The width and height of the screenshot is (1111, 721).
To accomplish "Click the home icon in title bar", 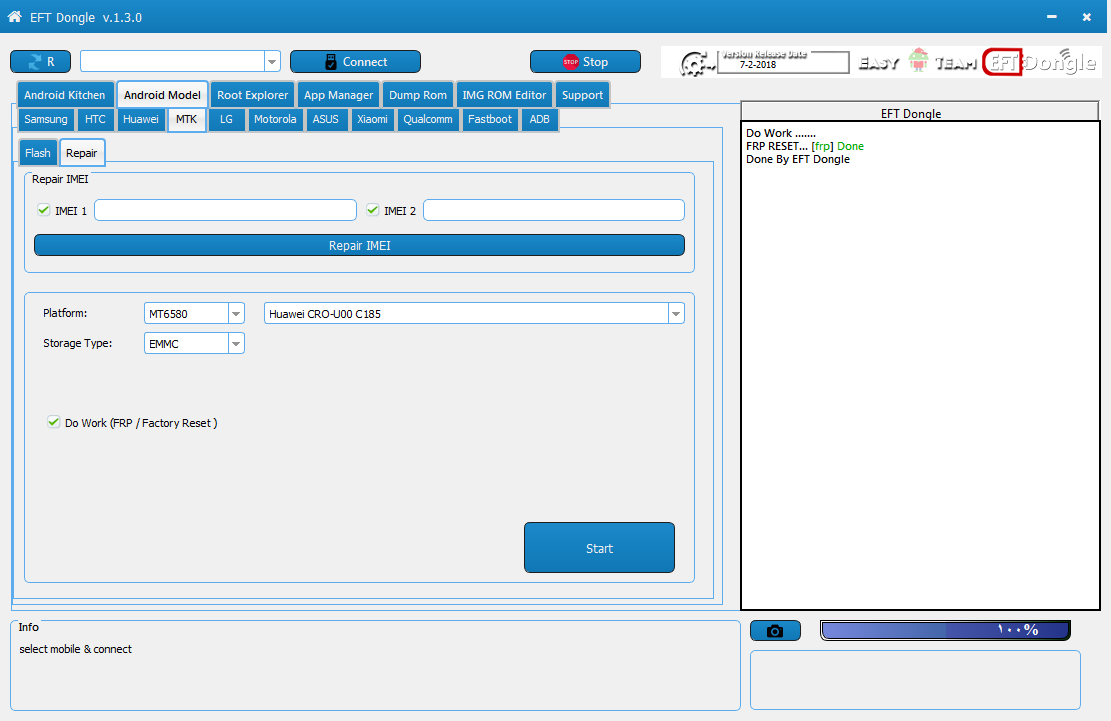I will pos(14,16).
